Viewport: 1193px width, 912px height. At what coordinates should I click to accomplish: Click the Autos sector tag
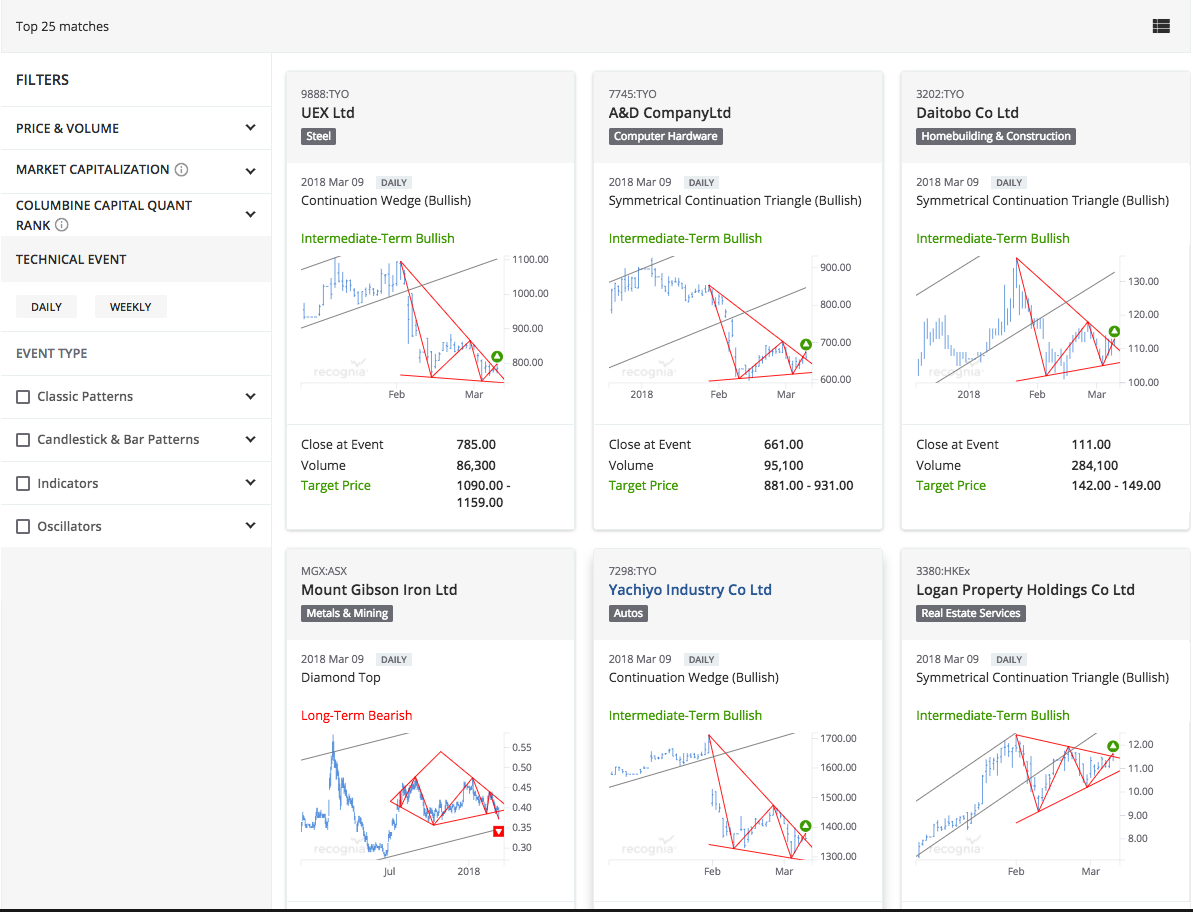coord(628,613)
